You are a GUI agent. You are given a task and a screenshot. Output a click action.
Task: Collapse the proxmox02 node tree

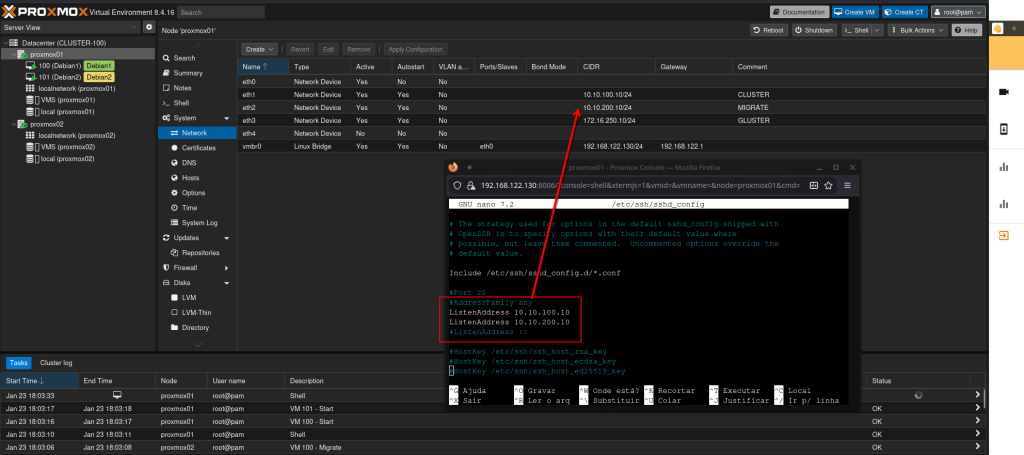pyautogui.click(x=14, y=124)
